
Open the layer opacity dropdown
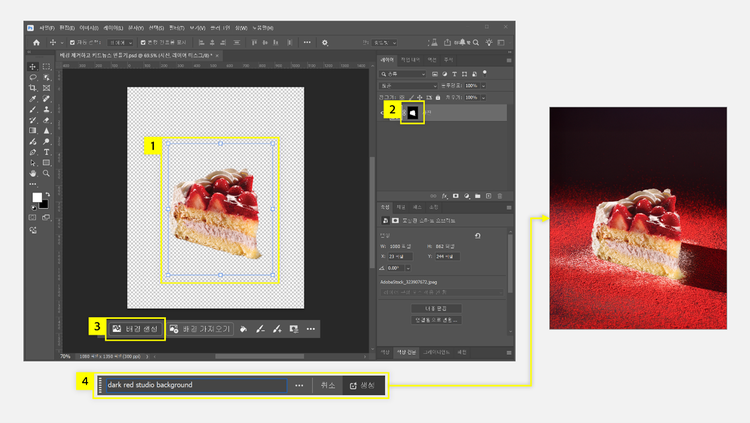pyautogui.click(x=484, y=86)
